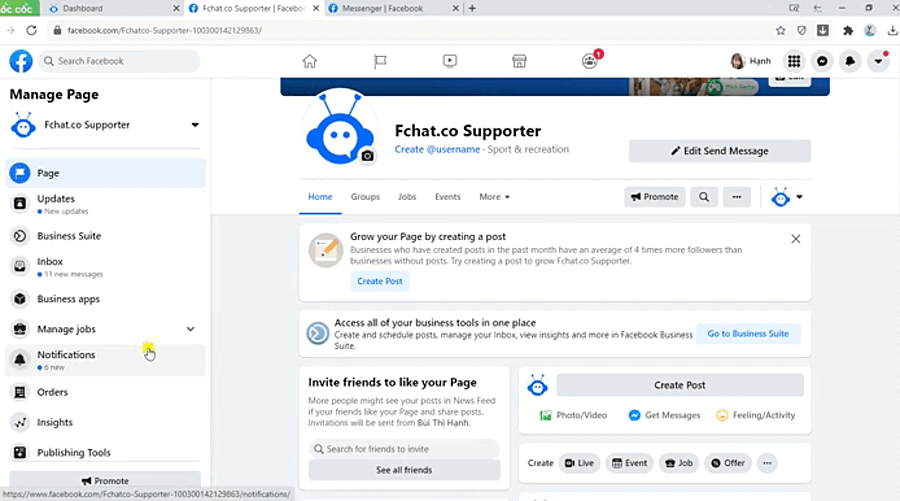This screenshot has height=501, width=900.
Task: Click Get Messages post option
Action: coord(664,415)
